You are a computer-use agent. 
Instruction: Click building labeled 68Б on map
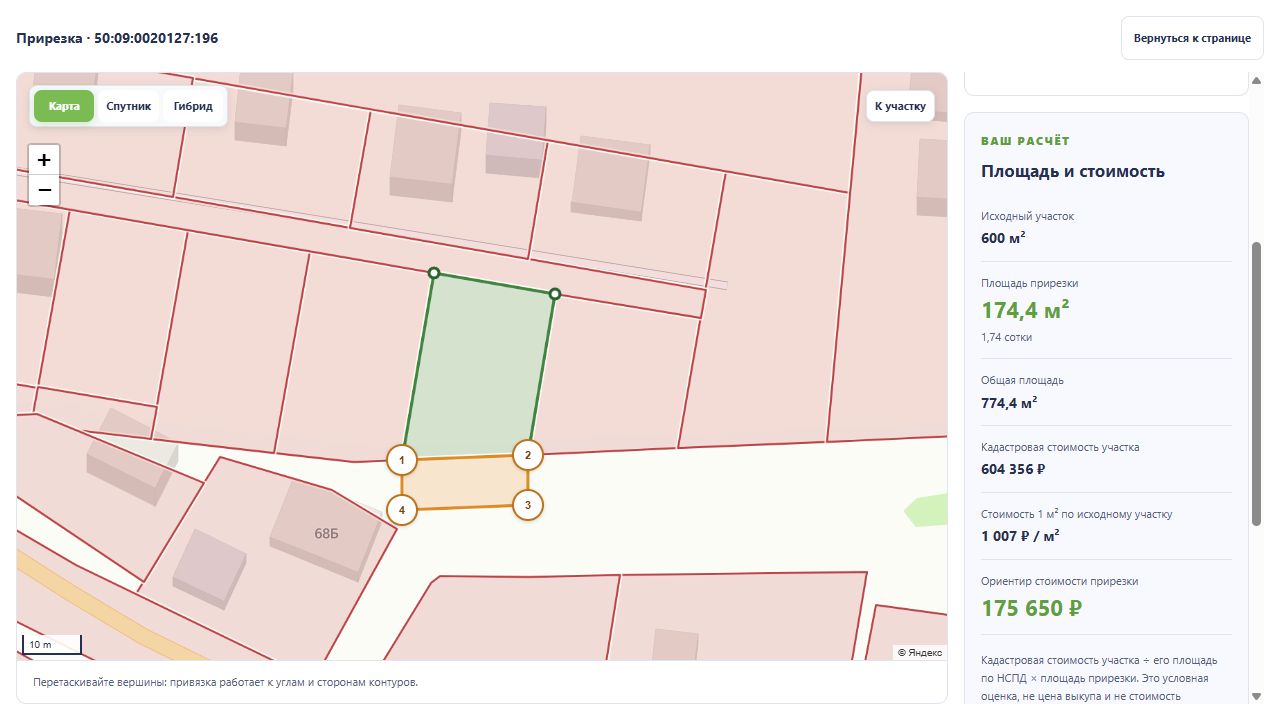click(x=326, y=533)
